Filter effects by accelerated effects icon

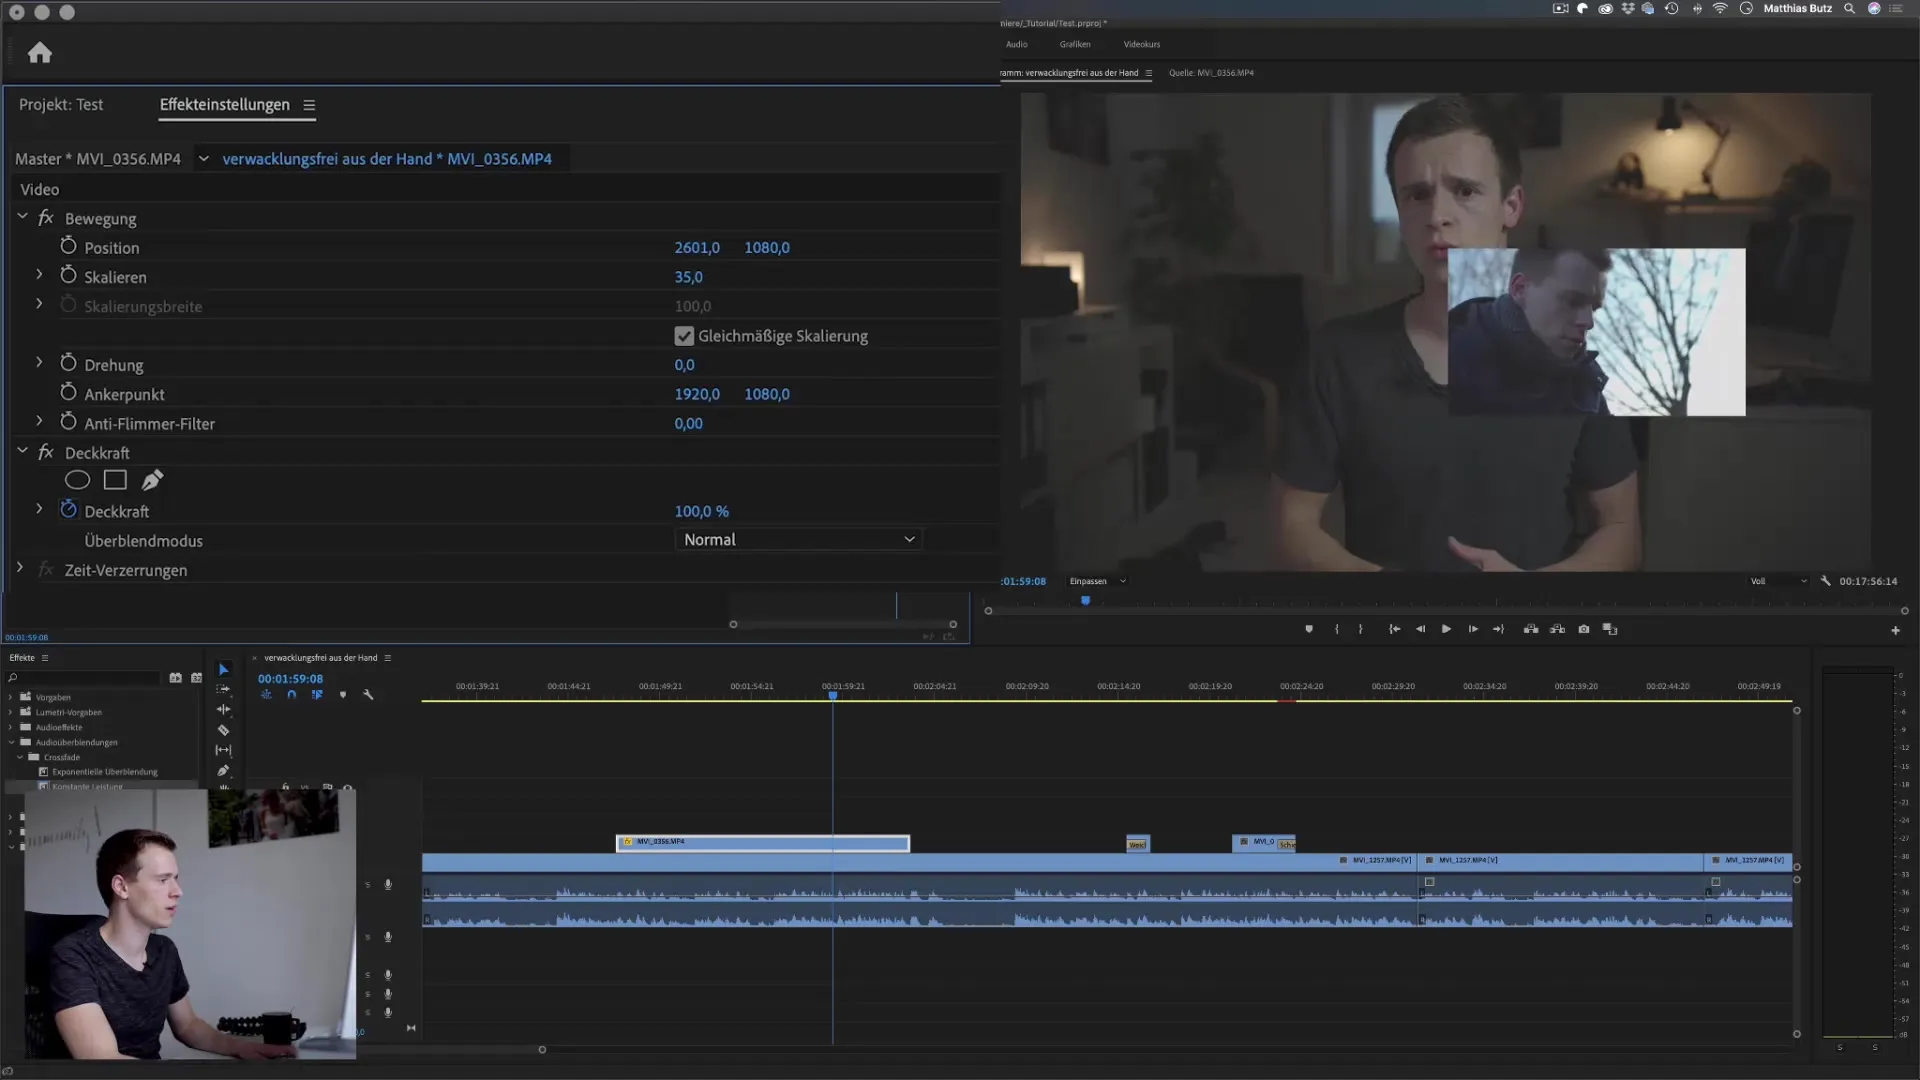176,678
